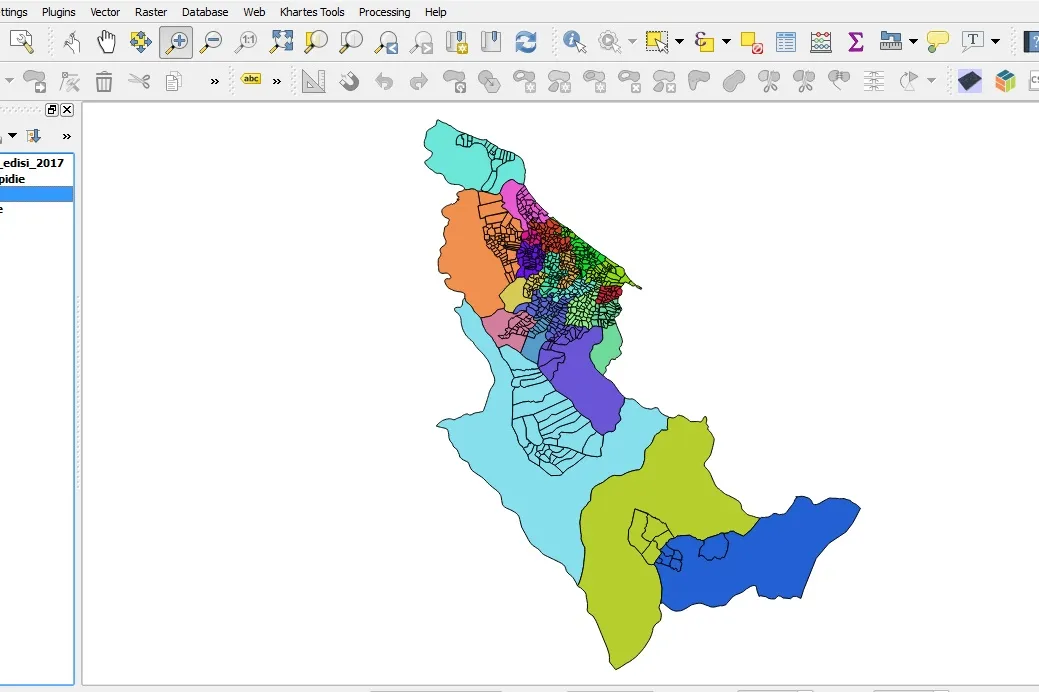The image size is (1039, 692).
Task: Click Show Bookmarks icon
Action: tap(491, 42)
